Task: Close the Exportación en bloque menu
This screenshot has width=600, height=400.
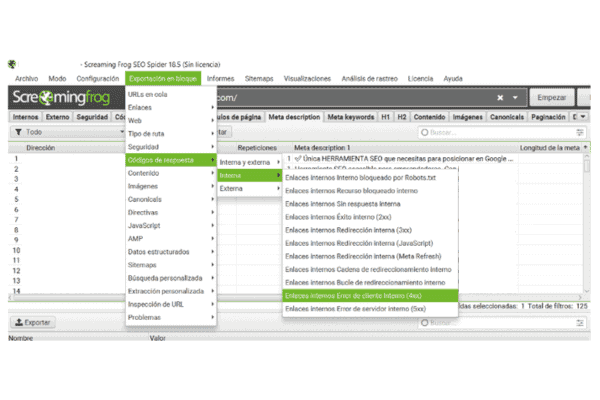Action: [163, 78]
